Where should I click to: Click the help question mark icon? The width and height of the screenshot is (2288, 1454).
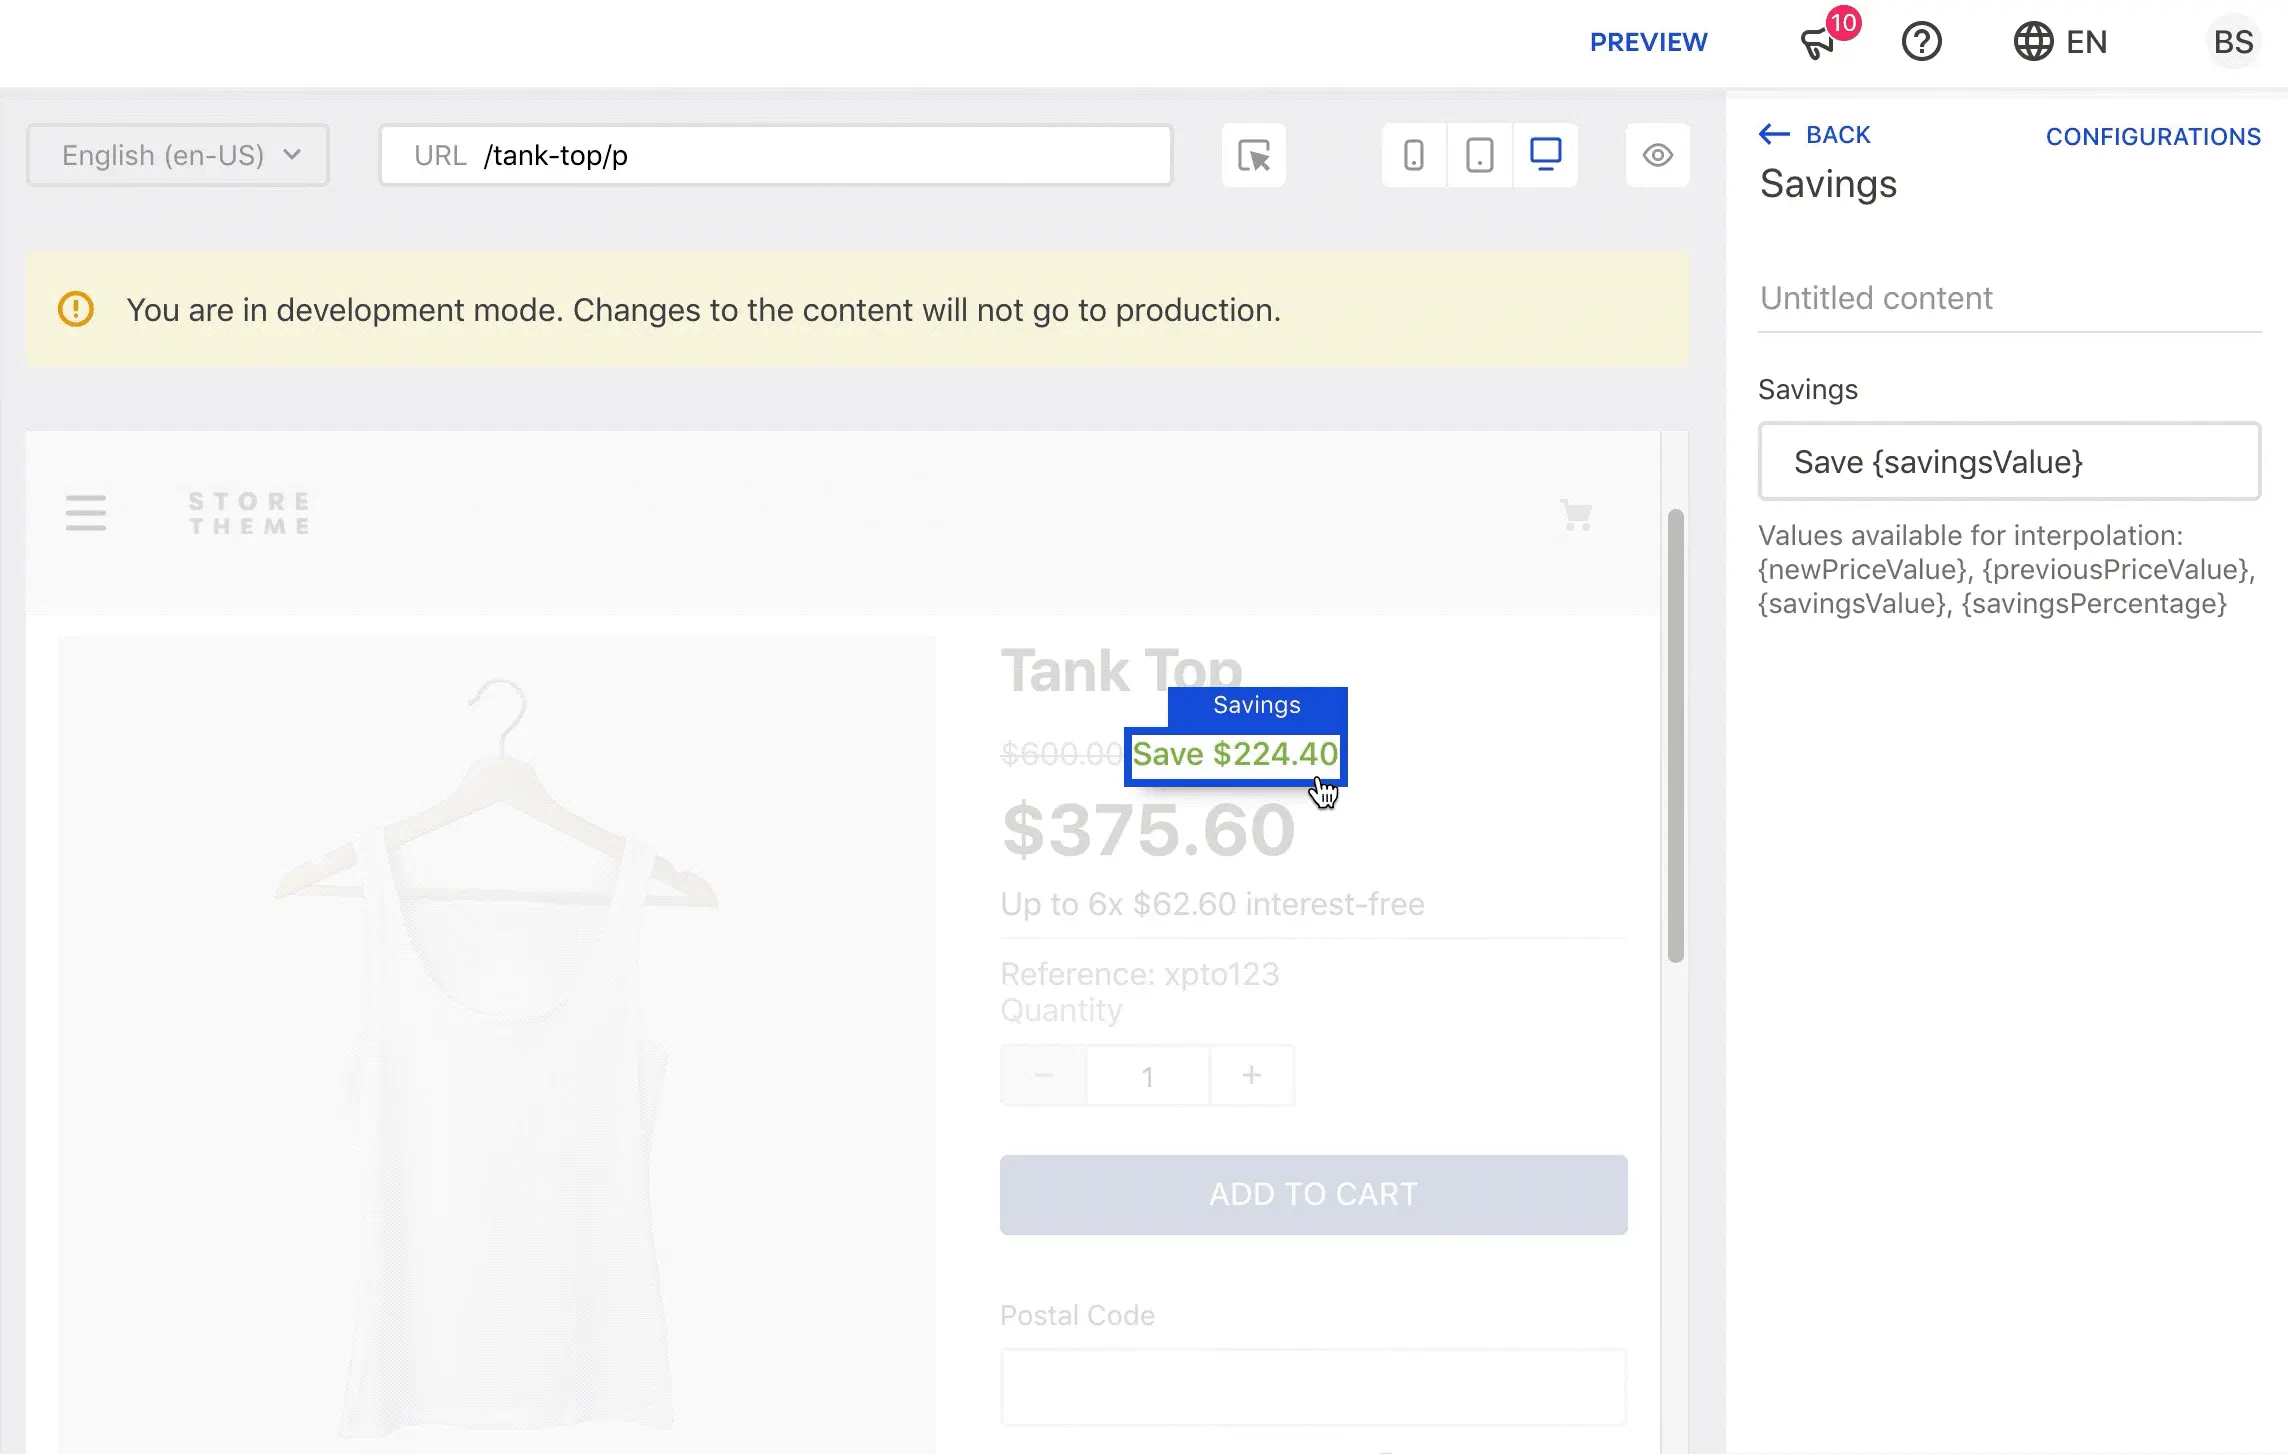click(x=1921, y=42)
